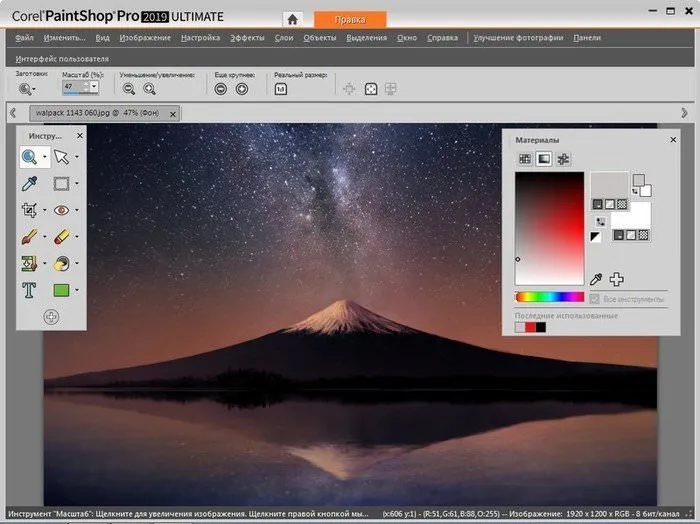
Task: Click the 1:1 actual size button
Action: tap(281, 89)
